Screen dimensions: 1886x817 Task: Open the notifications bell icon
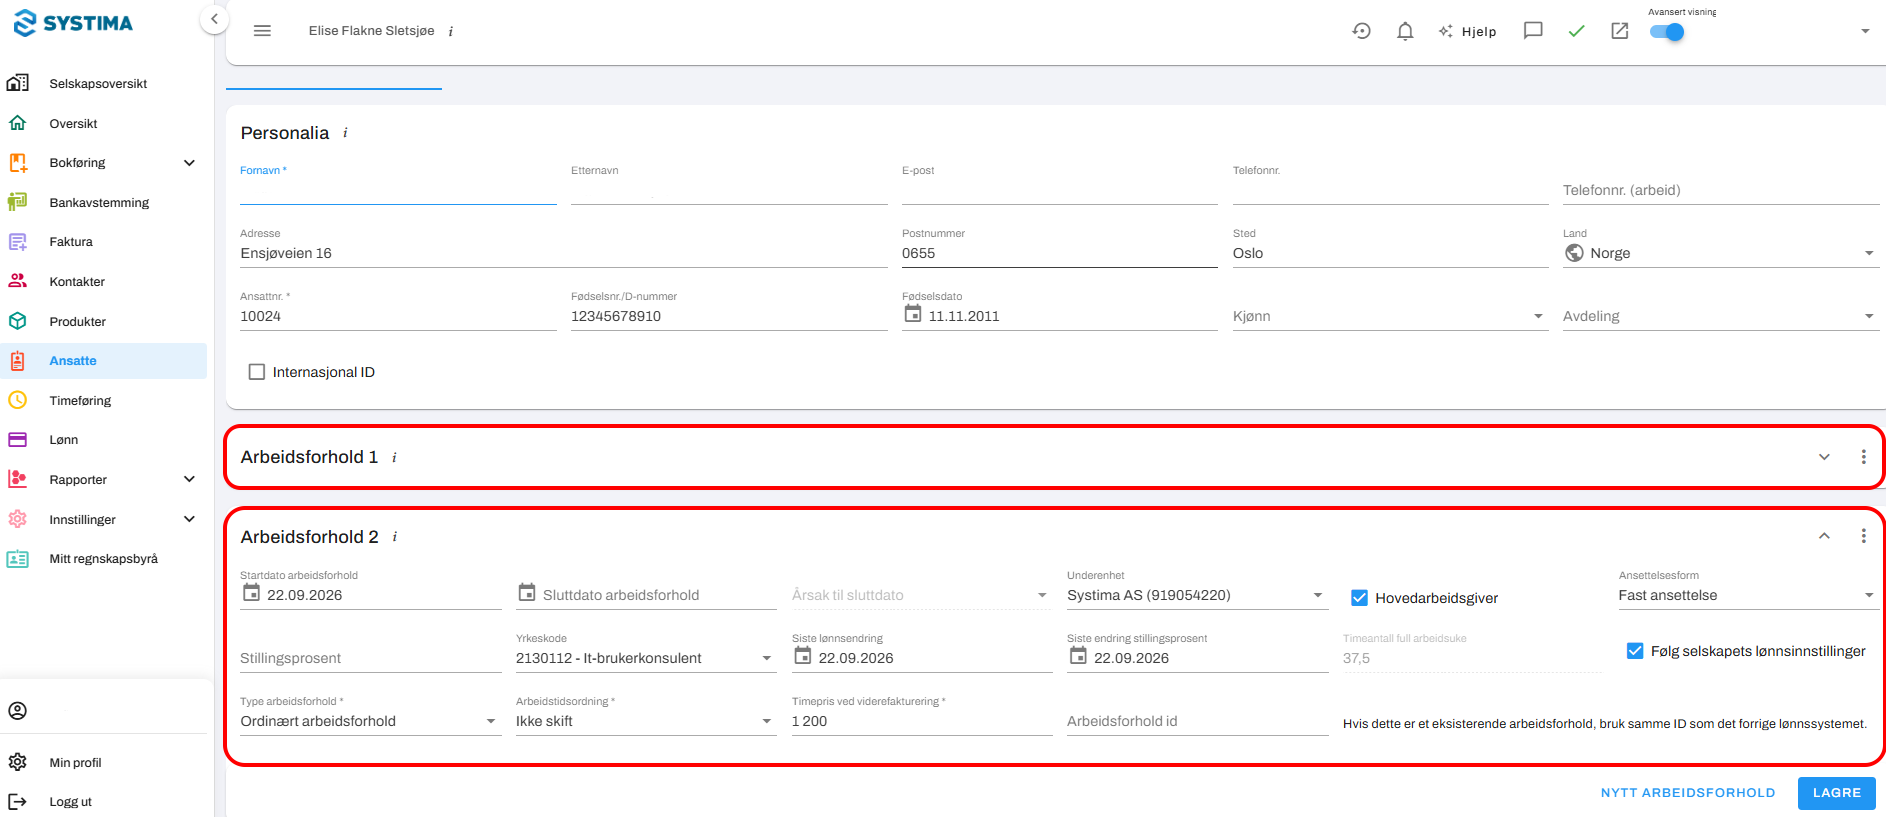(x=1405, y=31)
